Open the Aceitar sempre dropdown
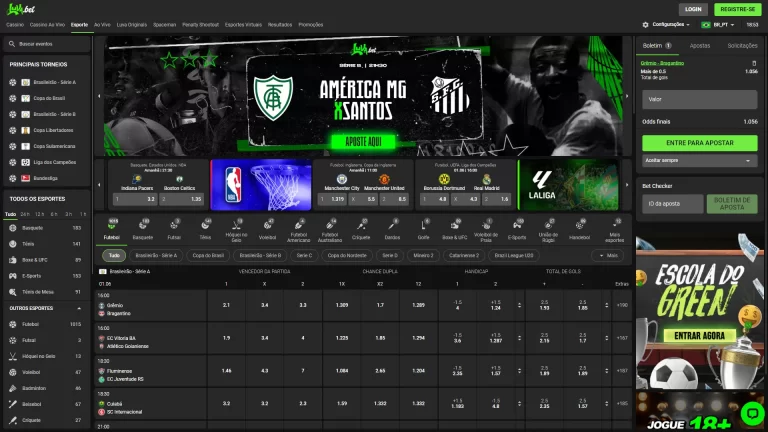 699,161
